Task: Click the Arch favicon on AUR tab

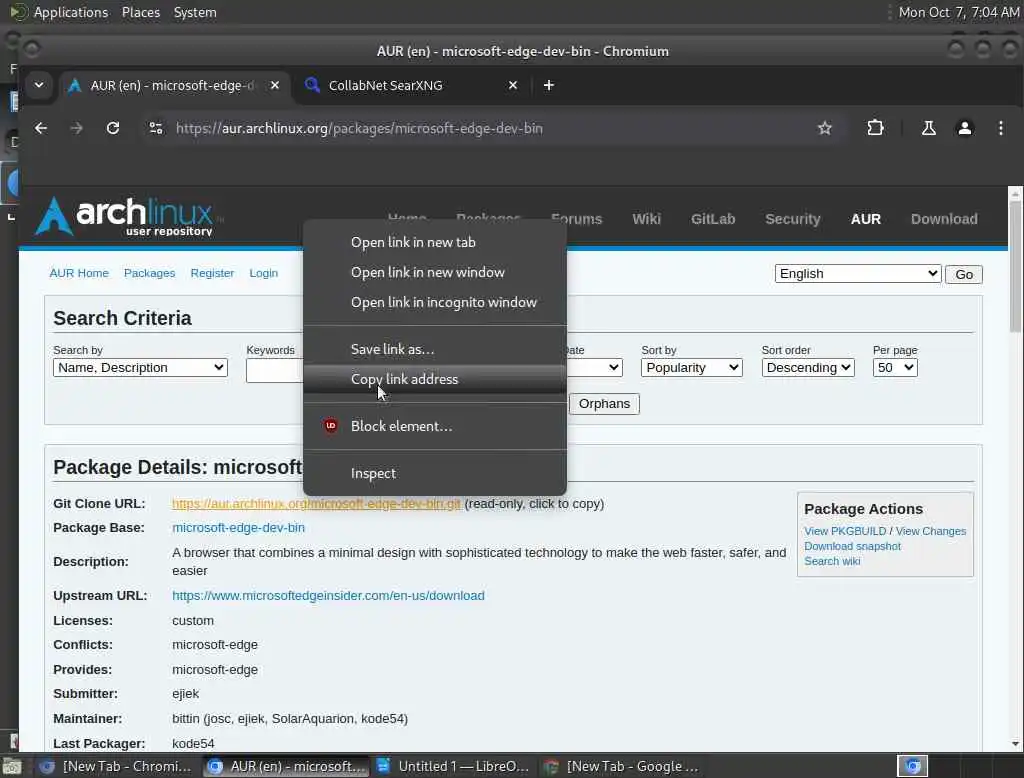Action: click(74, 85)
